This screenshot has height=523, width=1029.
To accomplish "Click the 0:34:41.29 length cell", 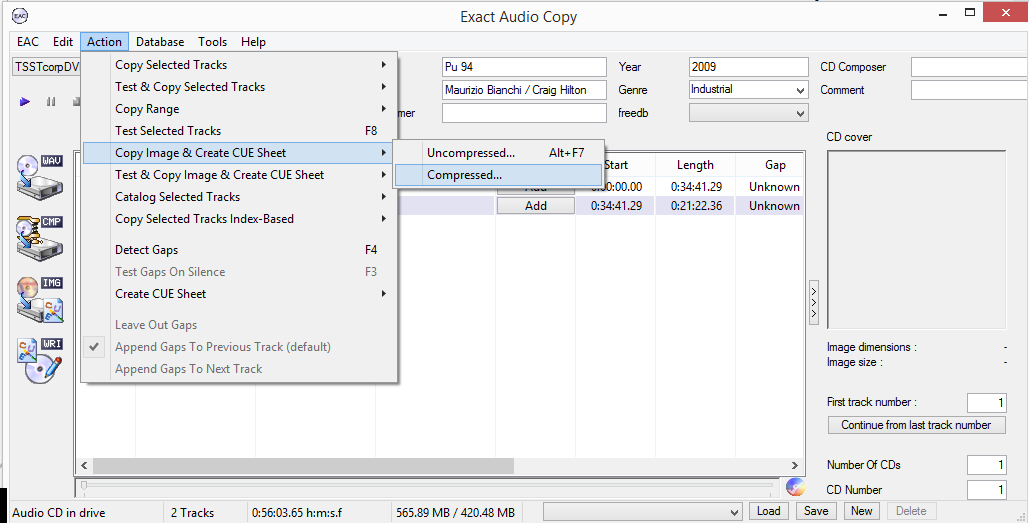I will pyautogui.click(x=695, y=187).
